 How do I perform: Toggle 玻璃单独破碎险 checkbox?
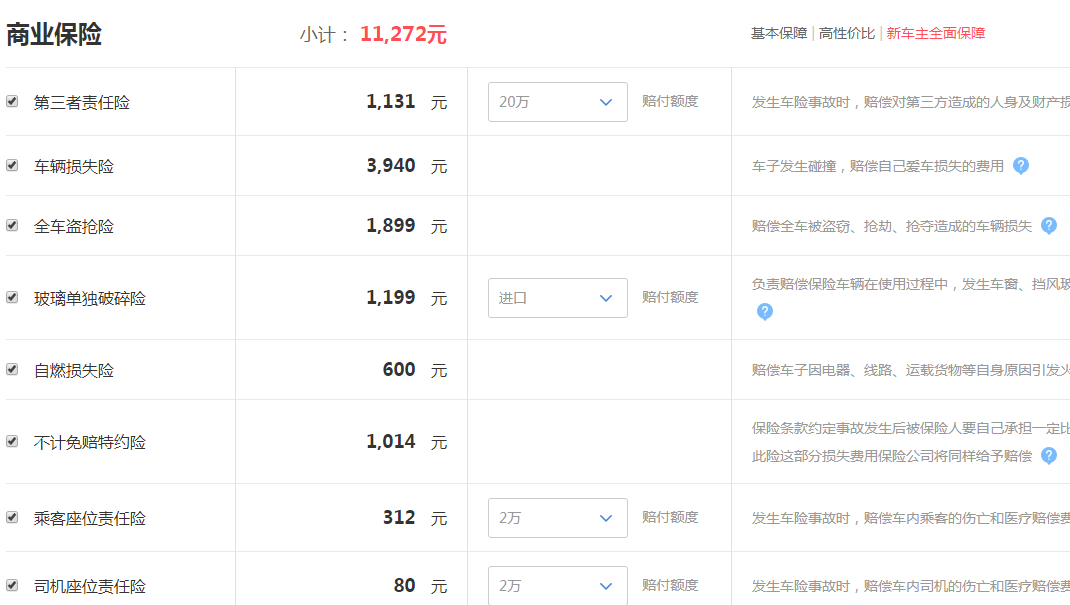(x=12, y=297)
